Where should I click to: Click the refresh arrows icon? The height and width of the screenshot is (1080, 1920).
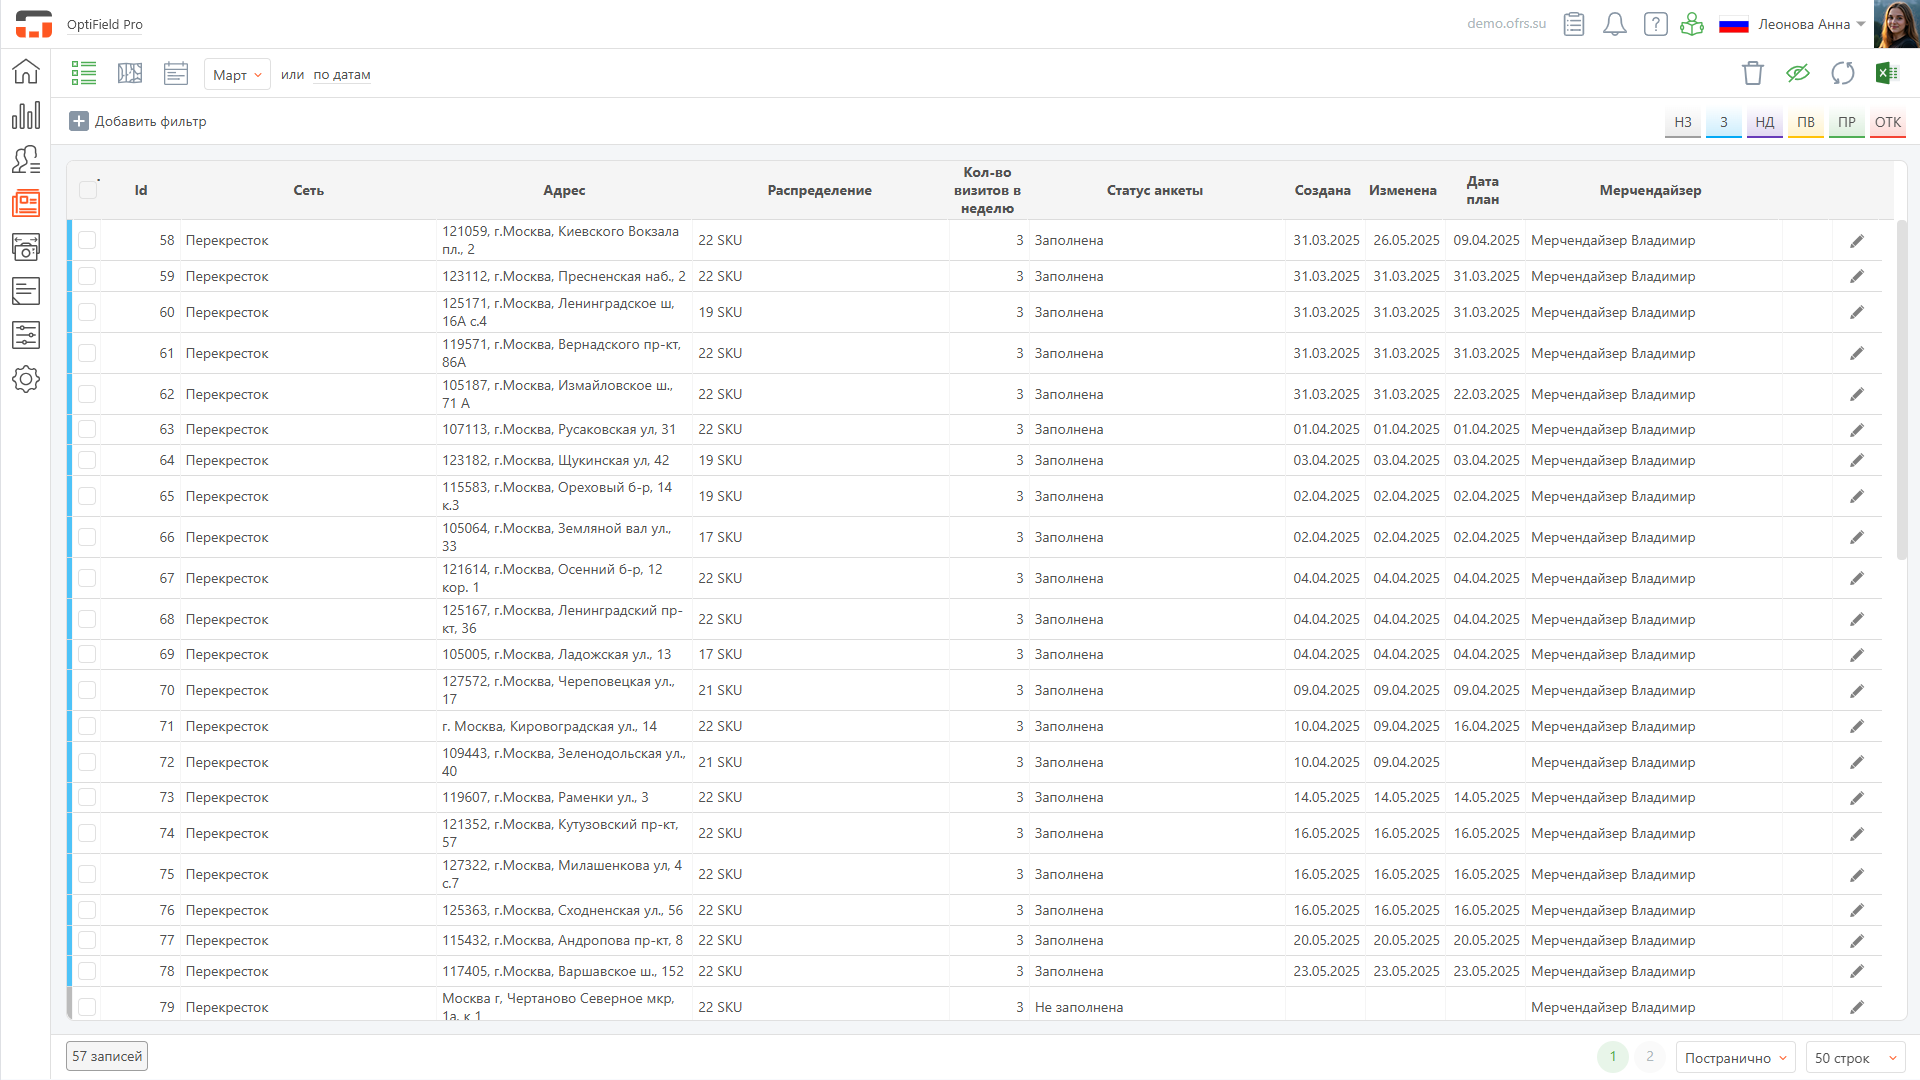(1842, 73)
